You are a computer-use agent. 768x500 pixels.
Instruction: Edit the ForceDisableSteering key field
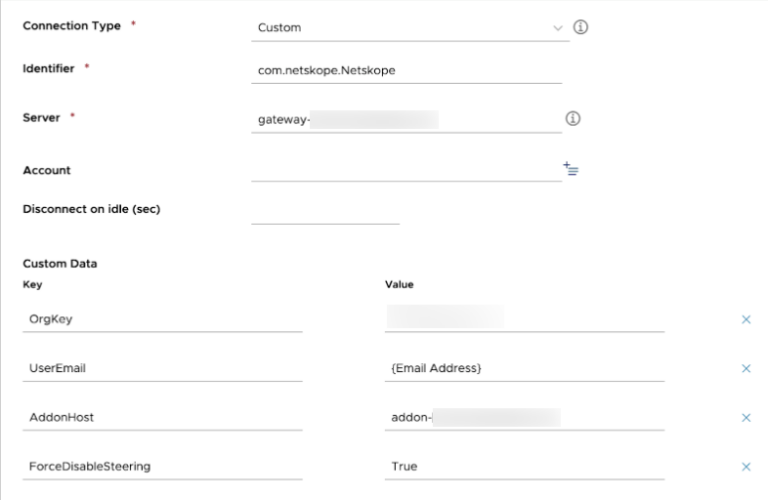[x=162, y=466]
